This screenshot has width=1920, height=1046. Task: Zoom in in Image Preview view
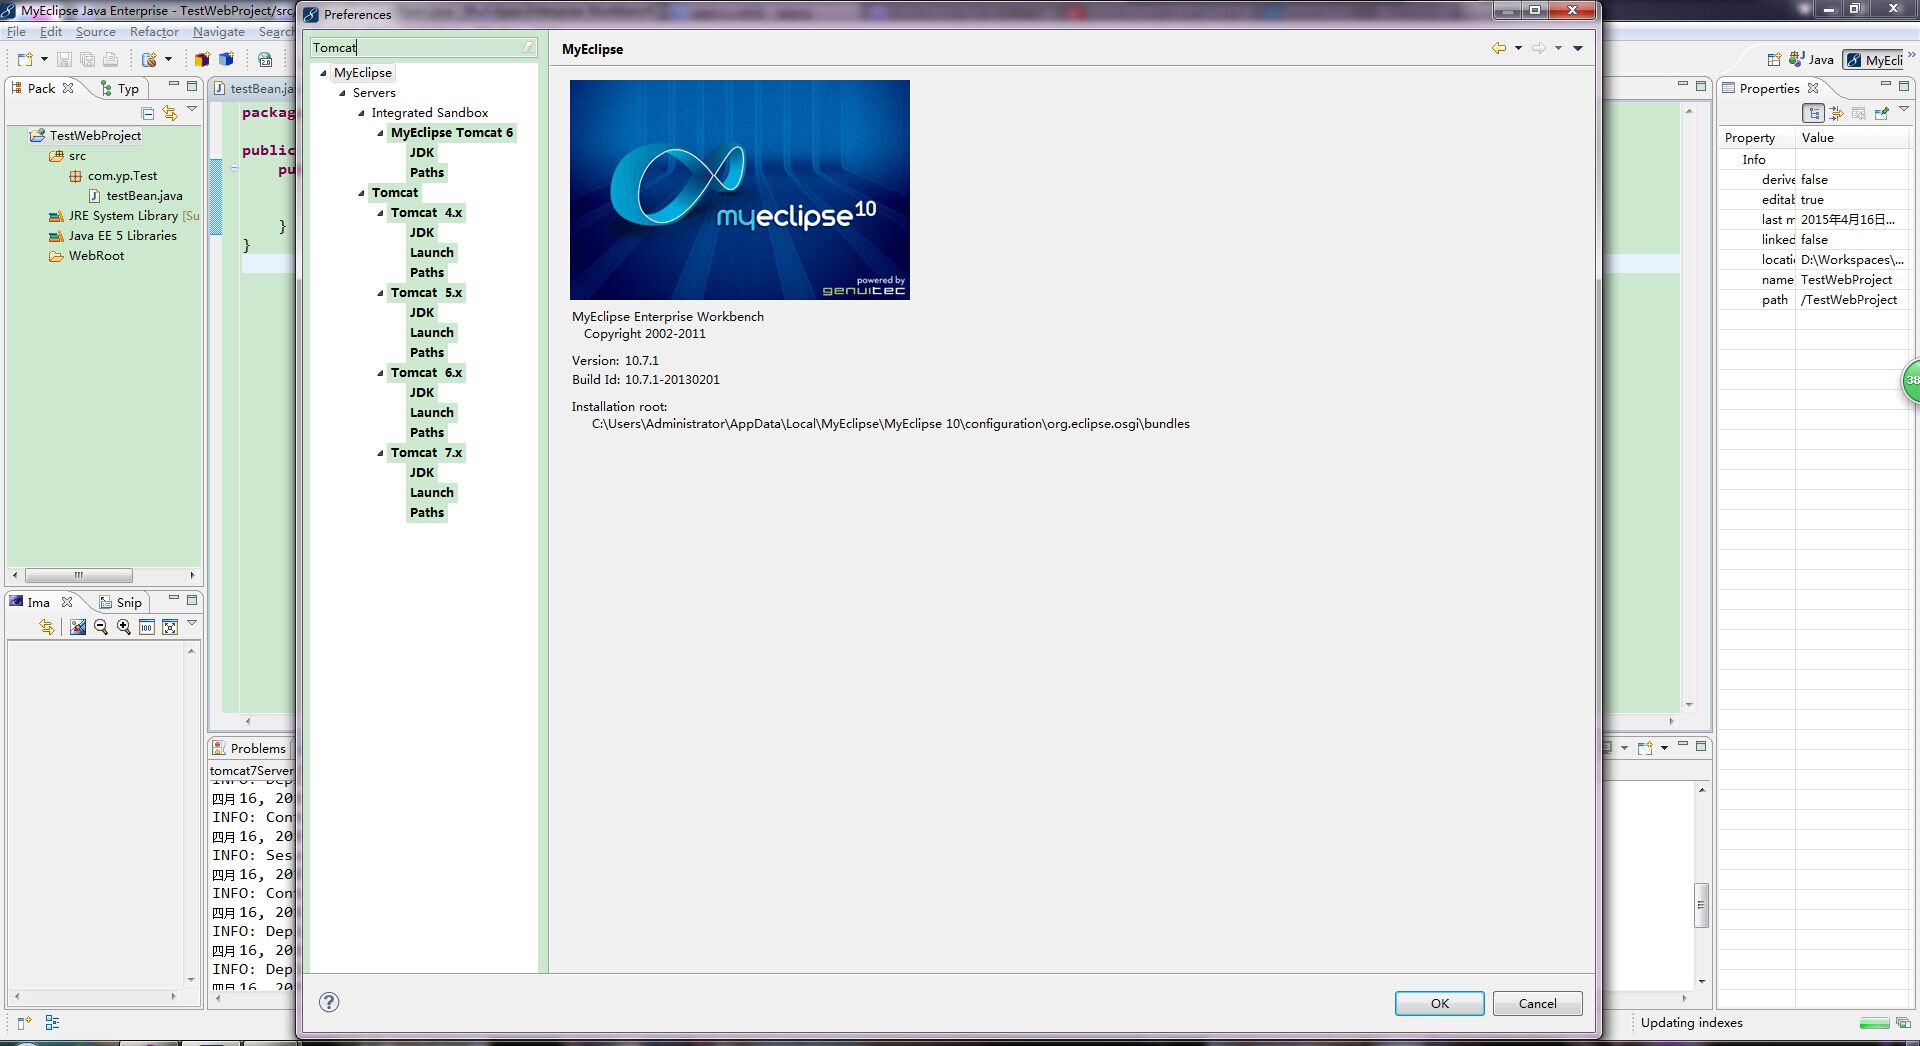(x=124, y=627)
